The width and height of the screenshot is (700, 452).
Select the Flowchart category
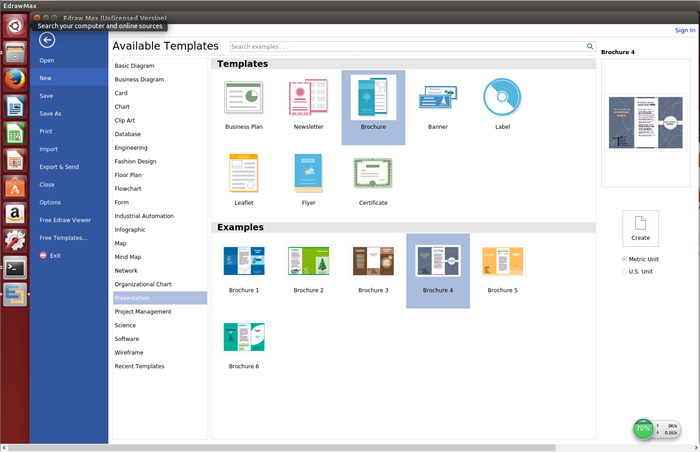tap(160, 188)
